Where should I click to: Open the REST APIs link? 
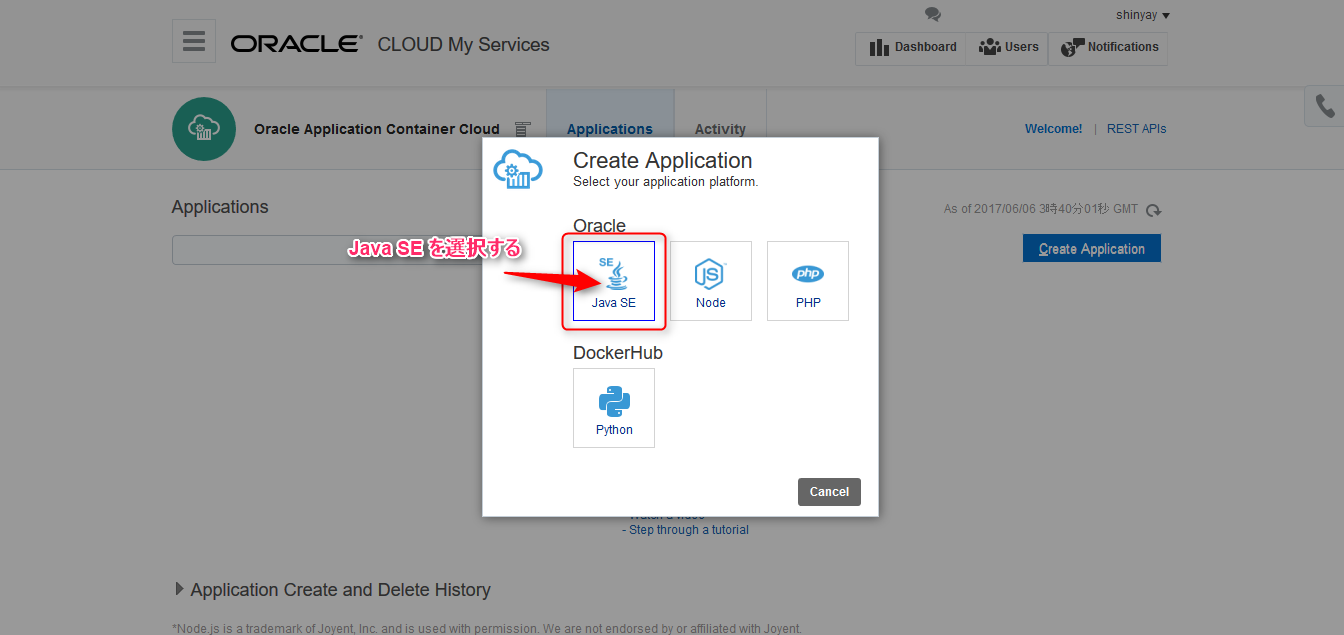click(1136, 129)
